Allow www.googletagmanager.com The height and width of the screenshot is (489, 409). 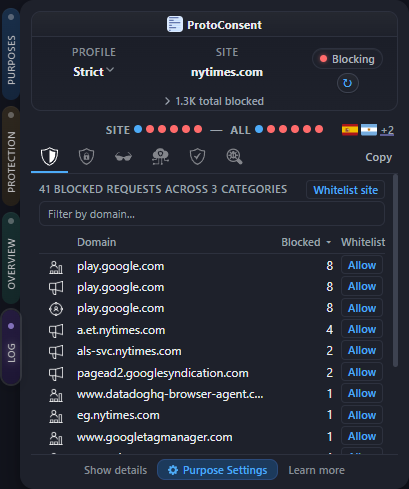pos(362,436)
